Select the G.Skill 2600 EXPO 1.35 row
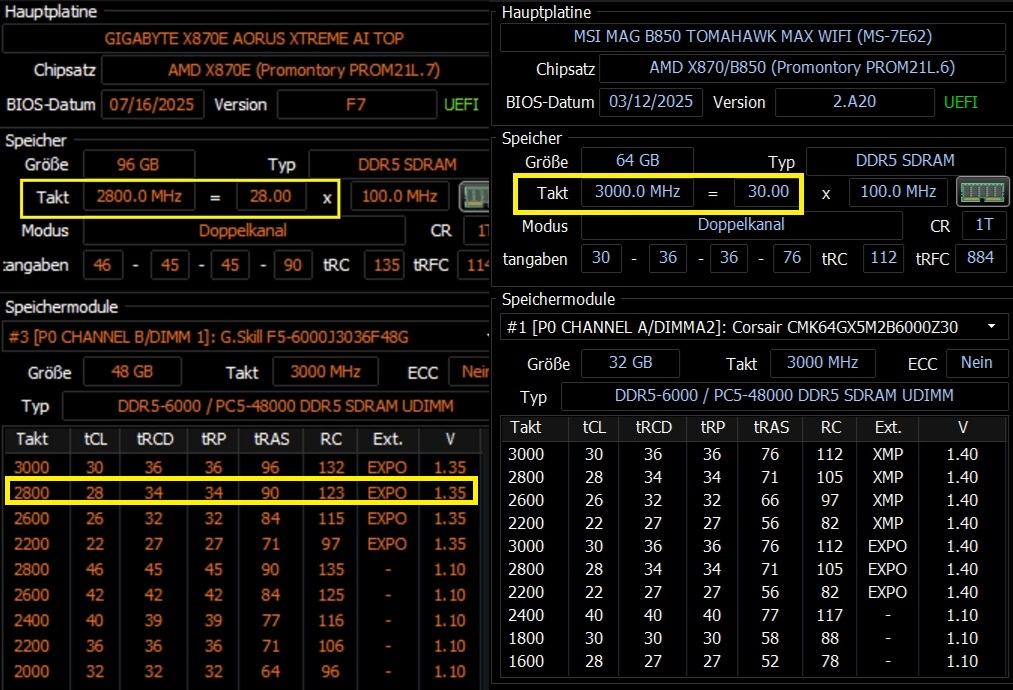This screenshot has width=1013, height=690. click(x=242, y=518)
